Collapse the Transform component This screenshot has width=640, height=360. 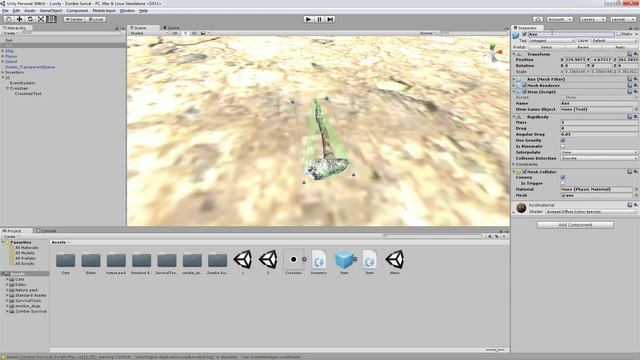click(514, 54)
